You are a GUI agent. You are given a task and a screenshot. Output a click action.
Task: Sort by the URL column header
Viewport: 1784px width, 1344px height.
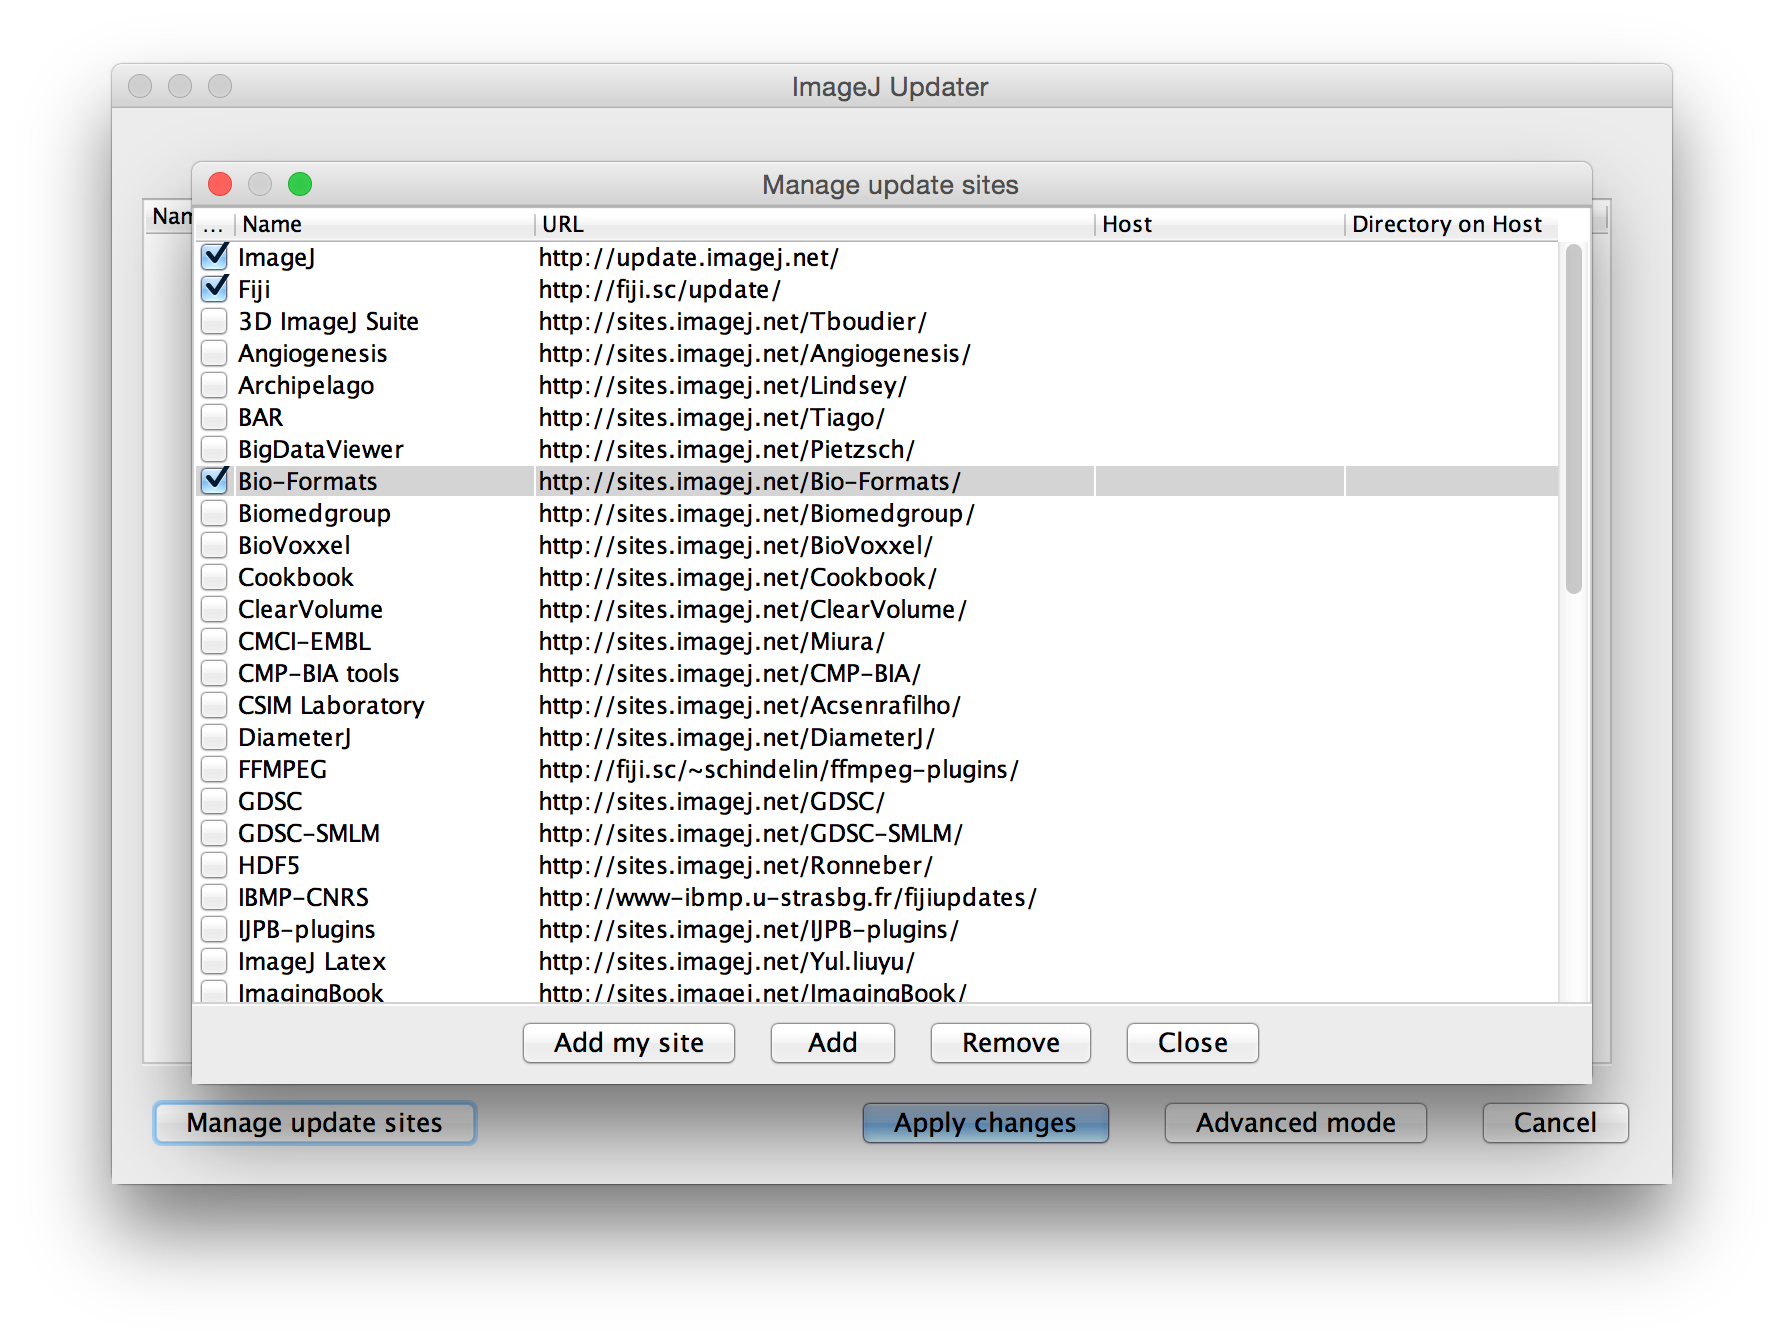point(814,224)
